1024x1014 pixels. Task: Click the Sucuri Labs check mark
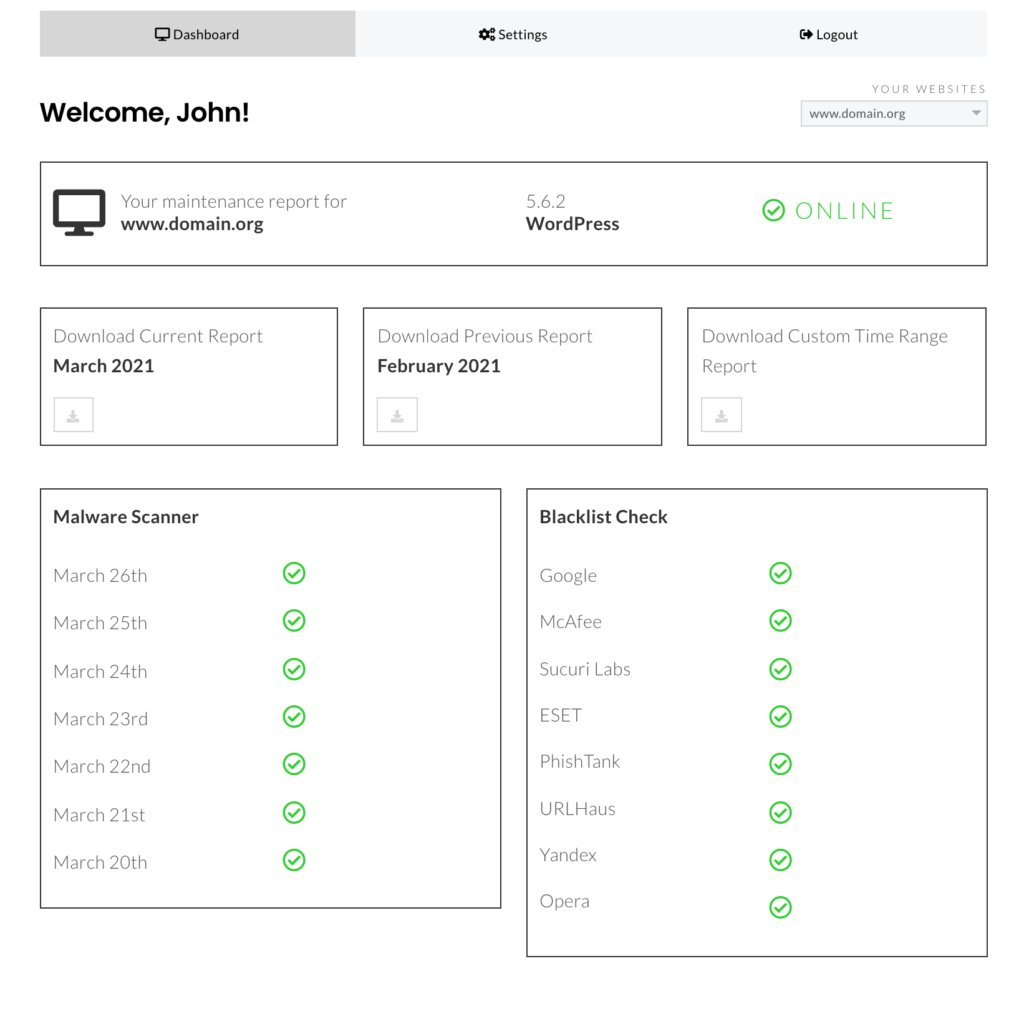(x=780, y=669)
